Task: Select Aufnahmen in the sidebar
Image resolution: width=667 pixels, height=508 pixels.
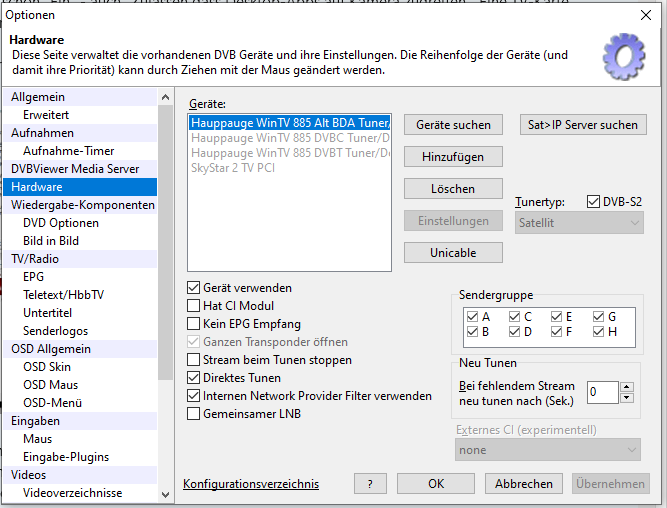Action: [x=80, y=133]
